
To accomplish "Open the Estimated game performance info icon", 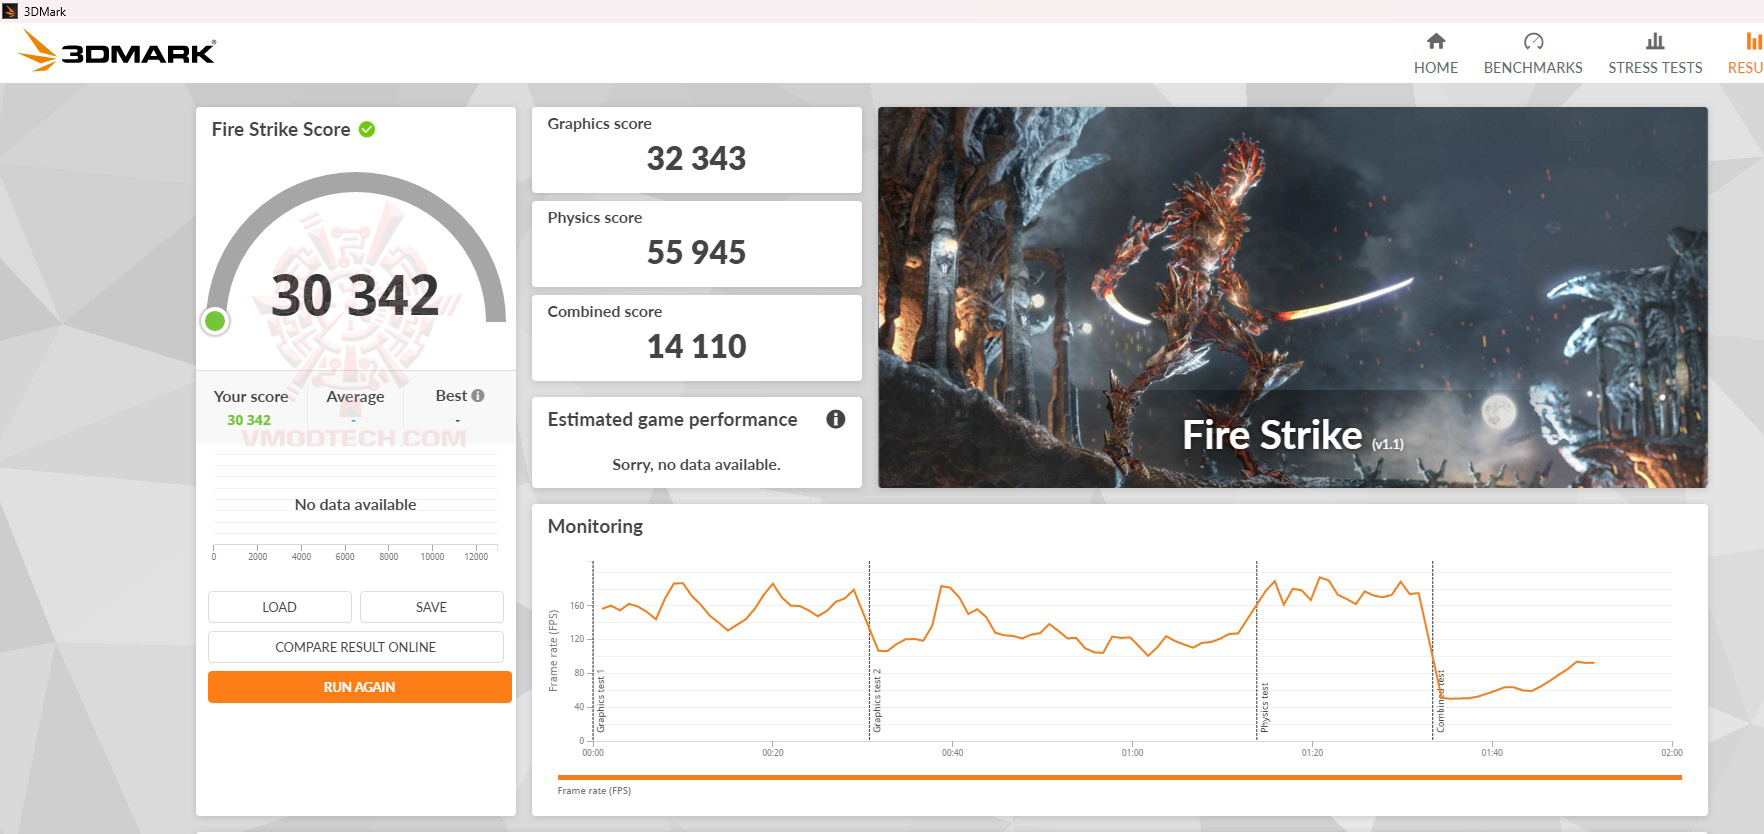I will [x=836, y=419].
